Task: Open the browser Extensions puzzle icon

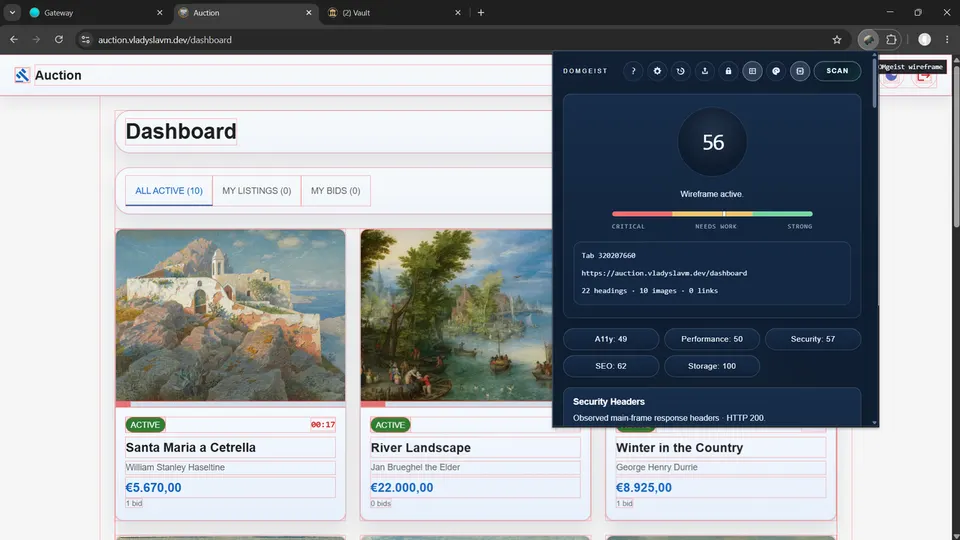Action: [891, 40]
